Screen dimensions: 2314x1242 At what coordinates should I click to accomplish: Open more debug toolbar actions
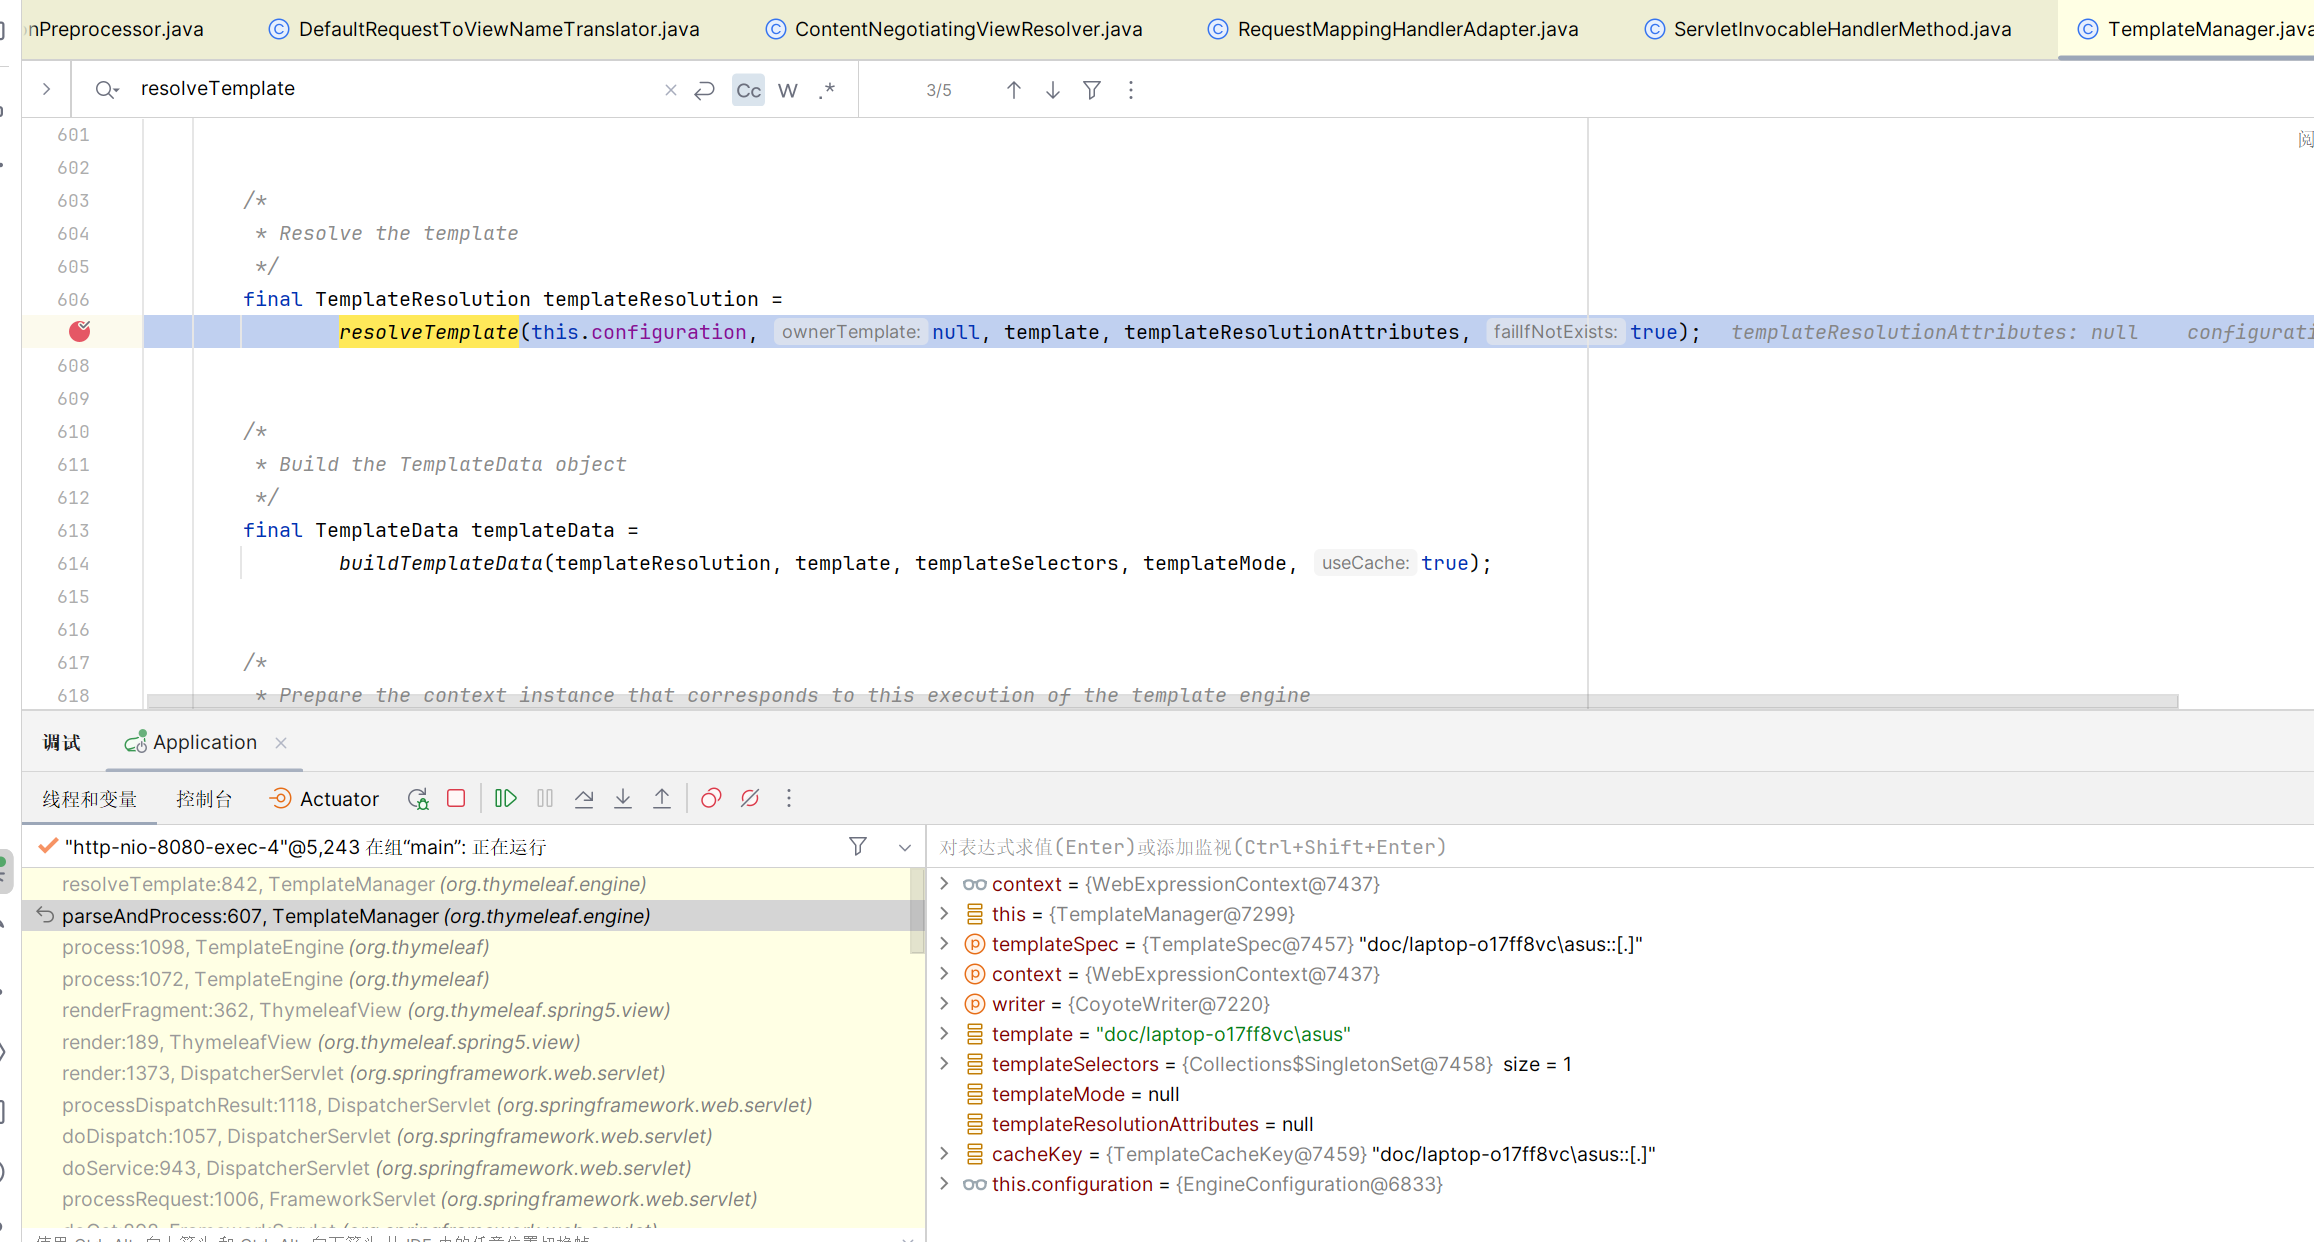(x=789, y=798)
